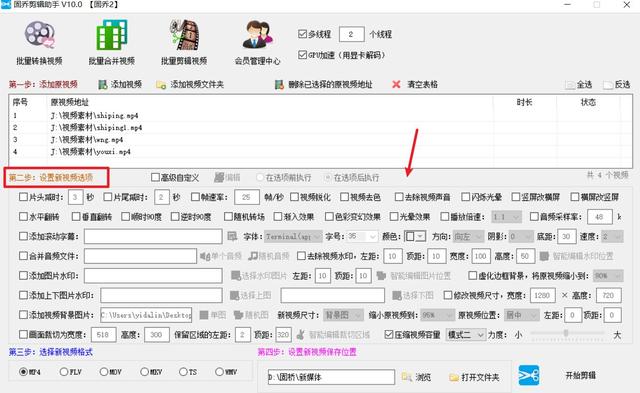The width and height of the screenshot is (640, 393).
Task: Enable 修改视频尺寸 checkbox
Action: pos(448,295)
